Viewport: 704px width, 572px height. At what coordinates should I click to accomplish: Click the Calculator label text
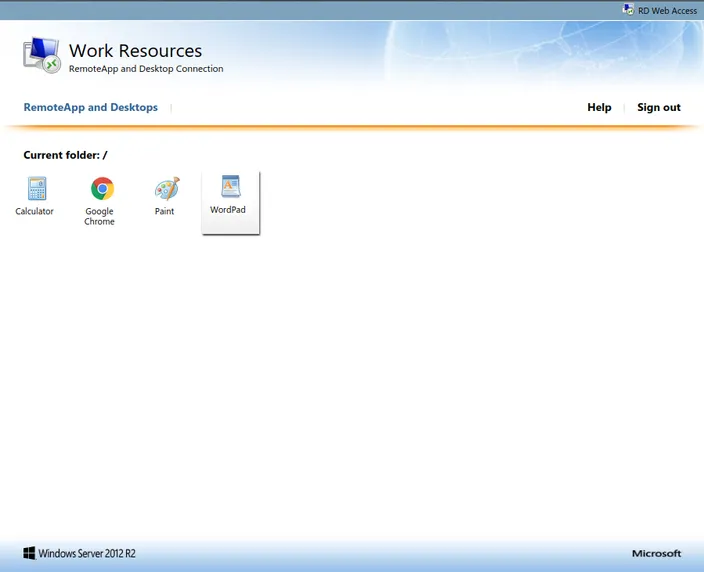[34, 211]
